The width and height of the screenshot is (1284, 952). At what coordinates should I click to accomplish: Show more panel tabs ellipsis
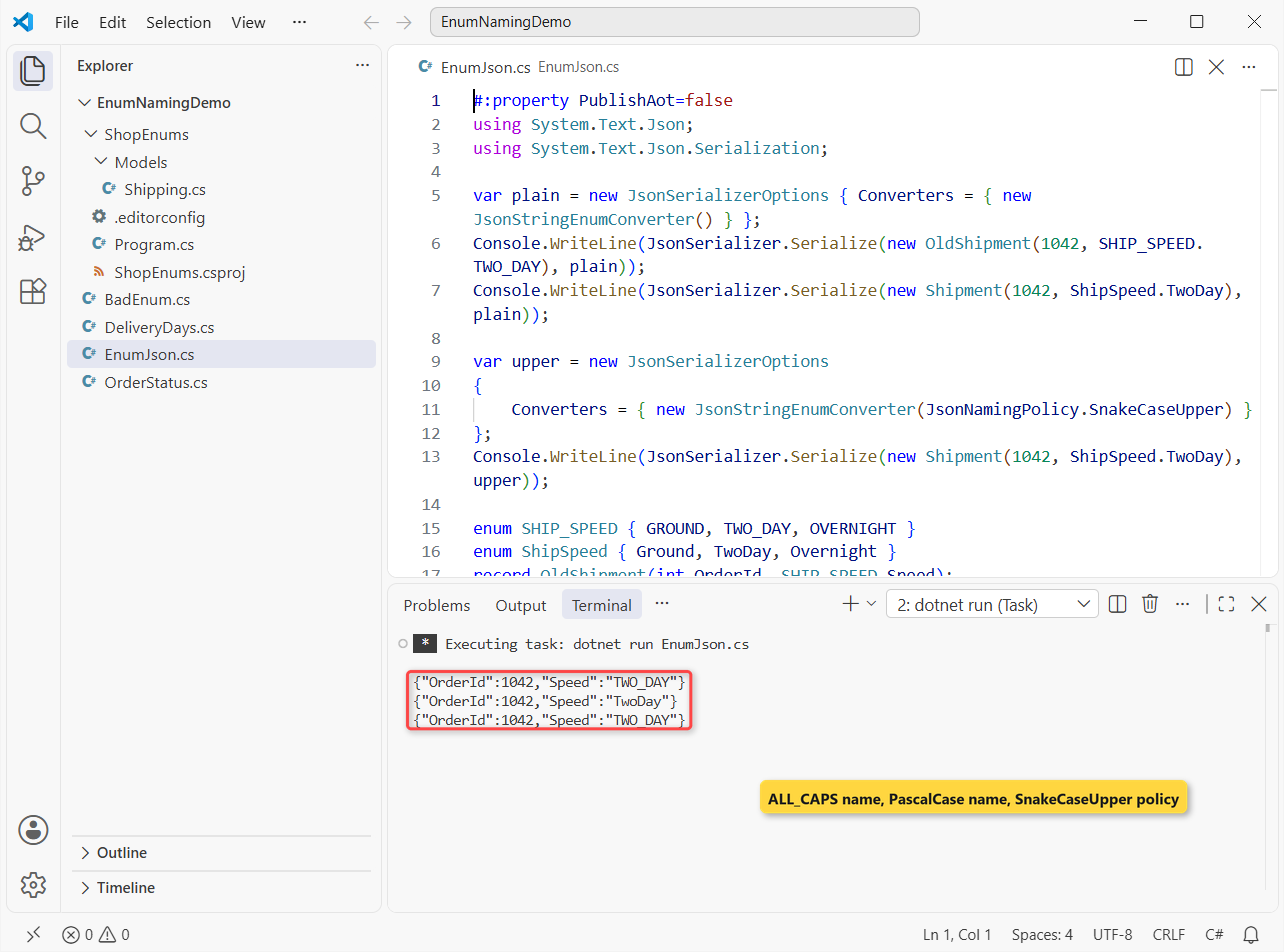coord(661,604)
